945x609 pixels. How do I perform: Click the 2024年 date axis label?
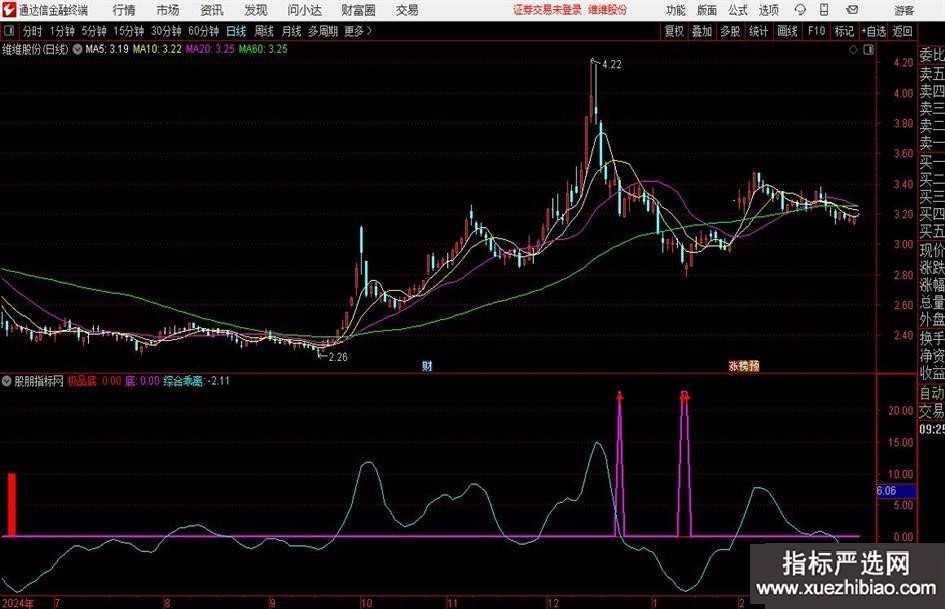coord(18,603)
